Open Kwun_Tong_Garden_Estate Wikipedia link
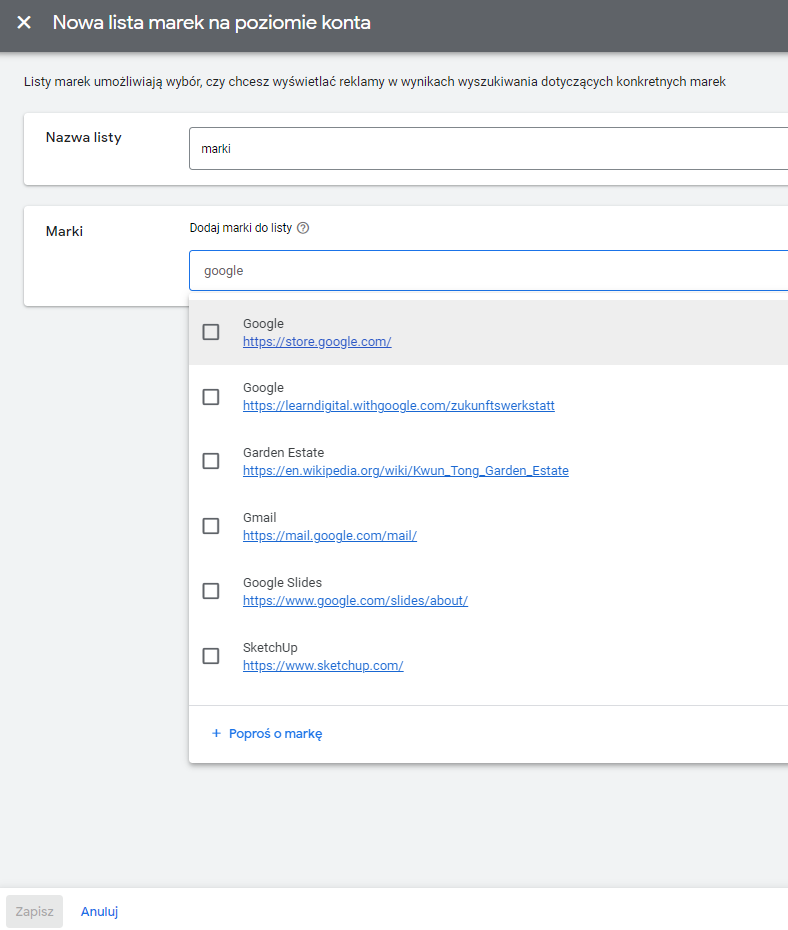 406,470
